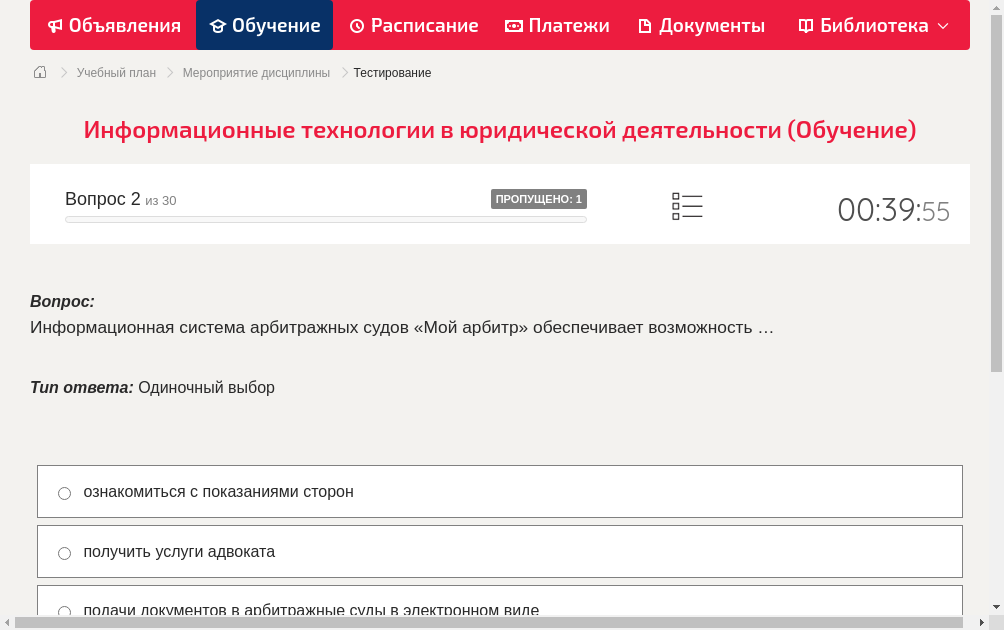
Task: Open the Платежи menu item
Action: [x=557, y=25]
